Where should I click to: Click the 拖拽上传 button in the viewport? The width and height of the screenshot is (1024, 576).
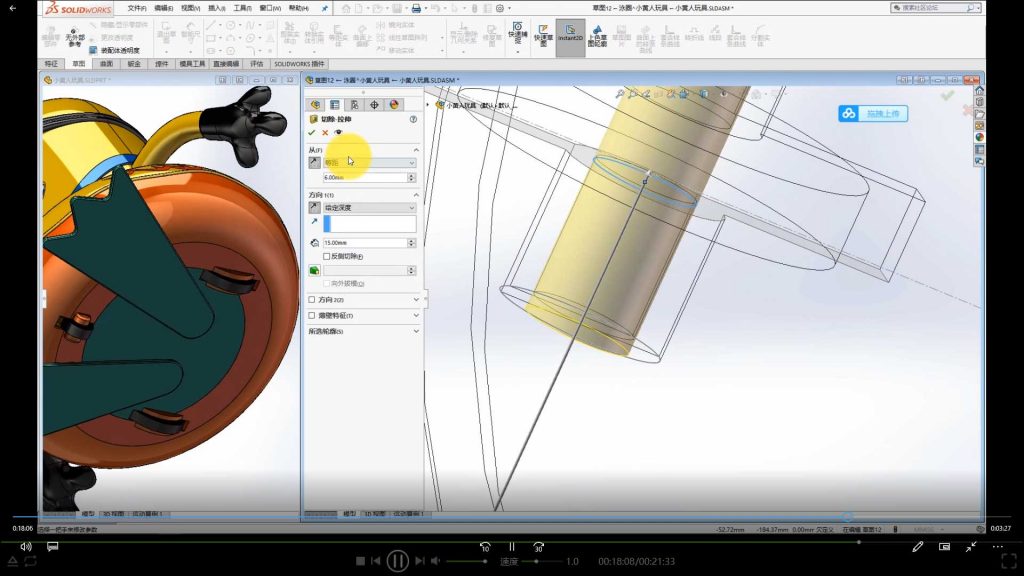click(873, 114)
